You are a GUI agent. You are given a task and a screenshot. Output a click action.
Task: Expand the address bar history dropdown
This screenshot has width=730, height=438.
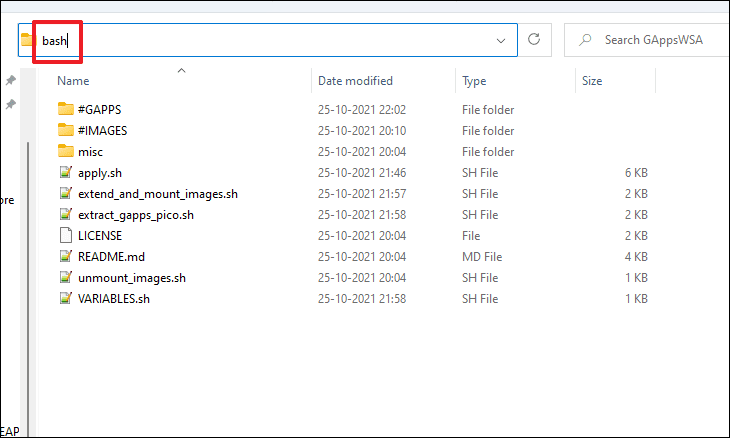[x=501, y=40]
